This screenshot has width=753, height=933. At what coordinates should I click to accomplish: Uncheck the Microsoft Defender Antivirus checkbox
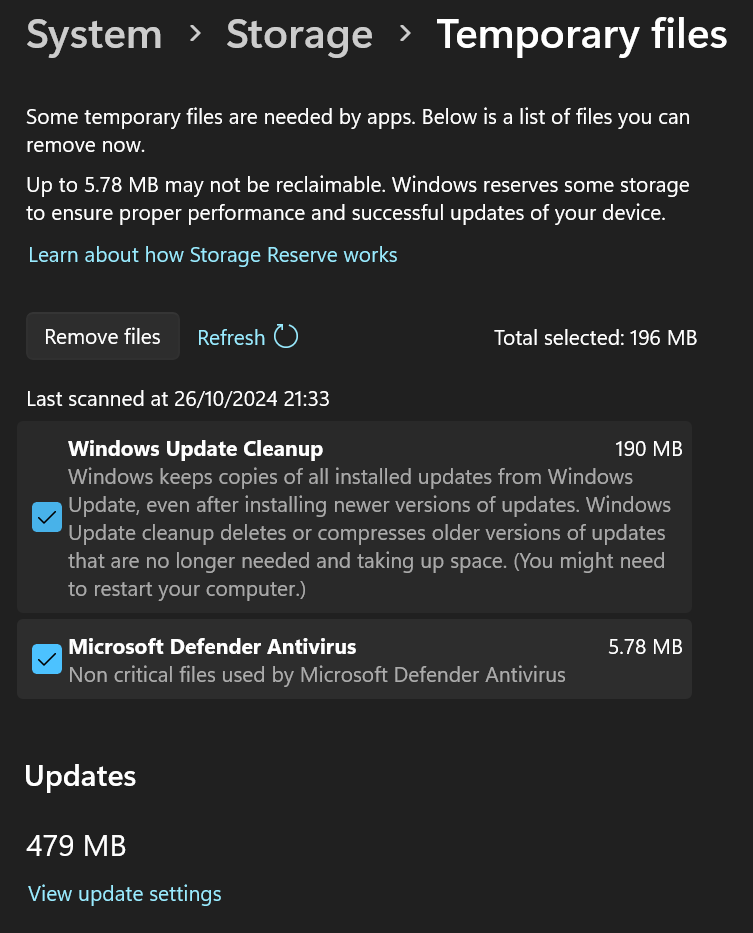point(47,659)
